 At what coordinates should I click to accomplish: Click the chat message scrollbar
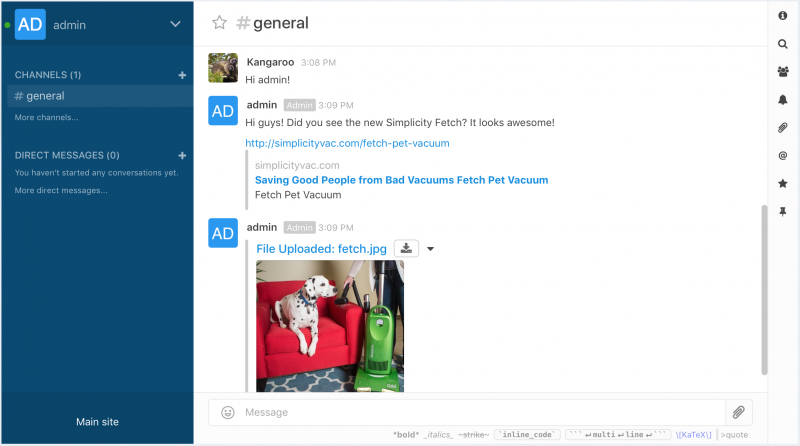(x=764, y=290)
